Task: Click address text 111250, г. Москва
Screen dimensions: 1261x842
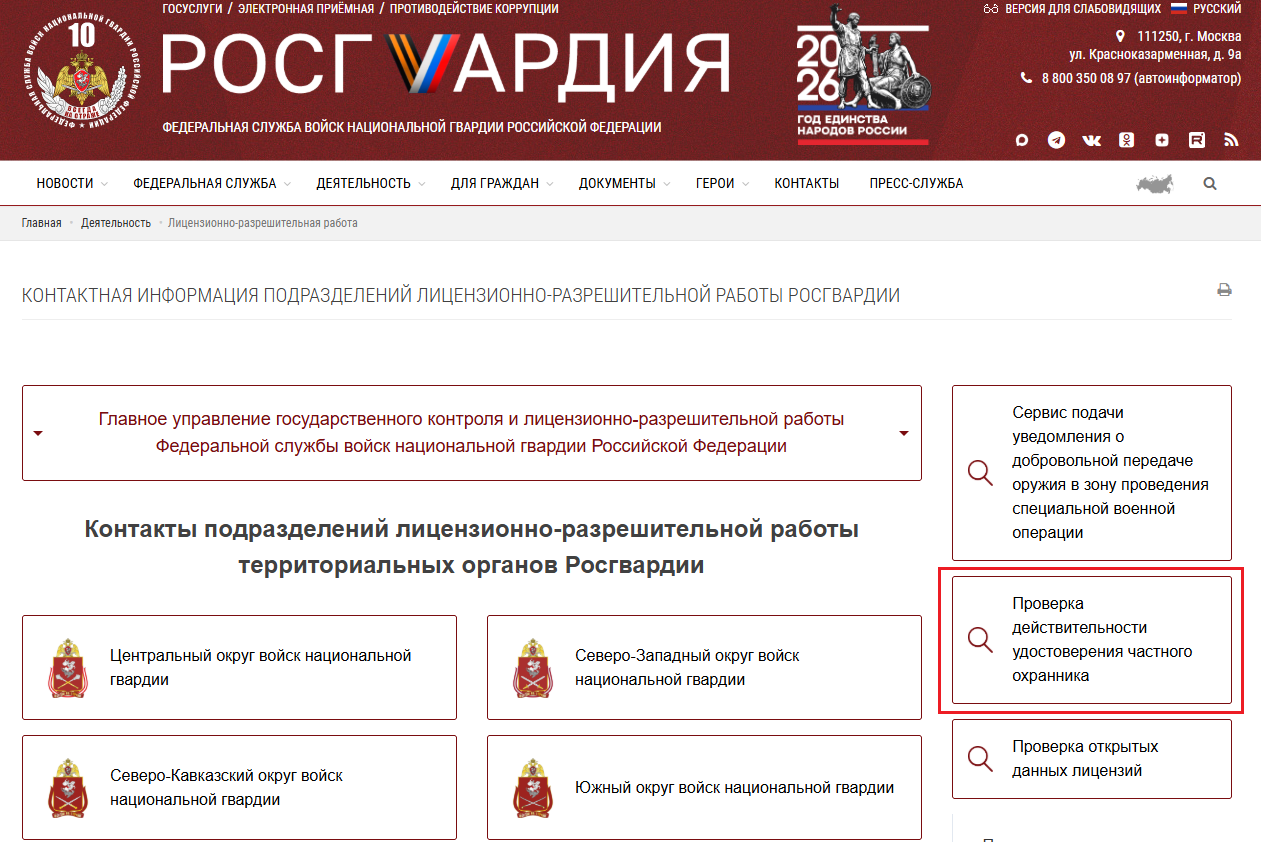Action: coord(1189,36)
